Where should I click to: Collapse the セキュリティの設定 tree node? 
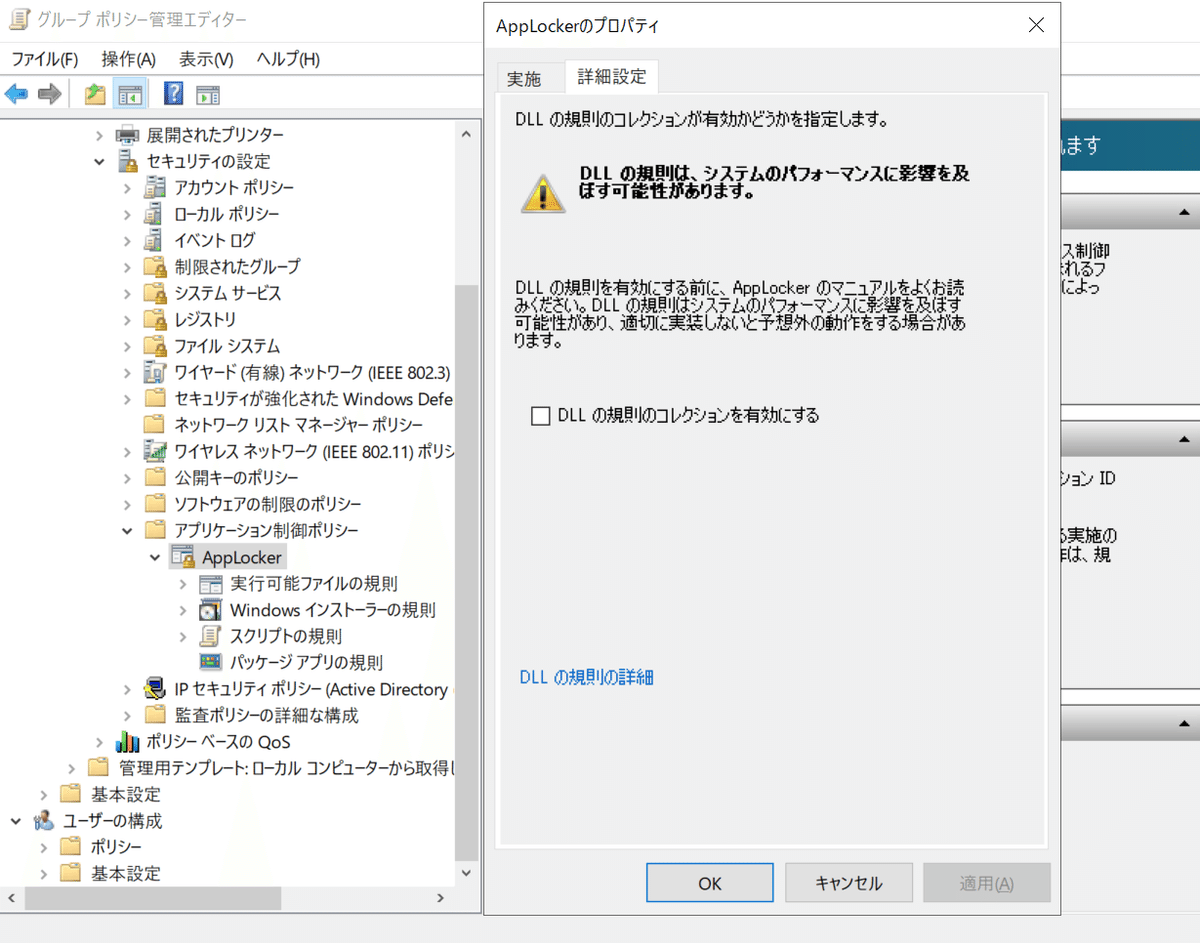pyautogui.click(x=99, y=161)
